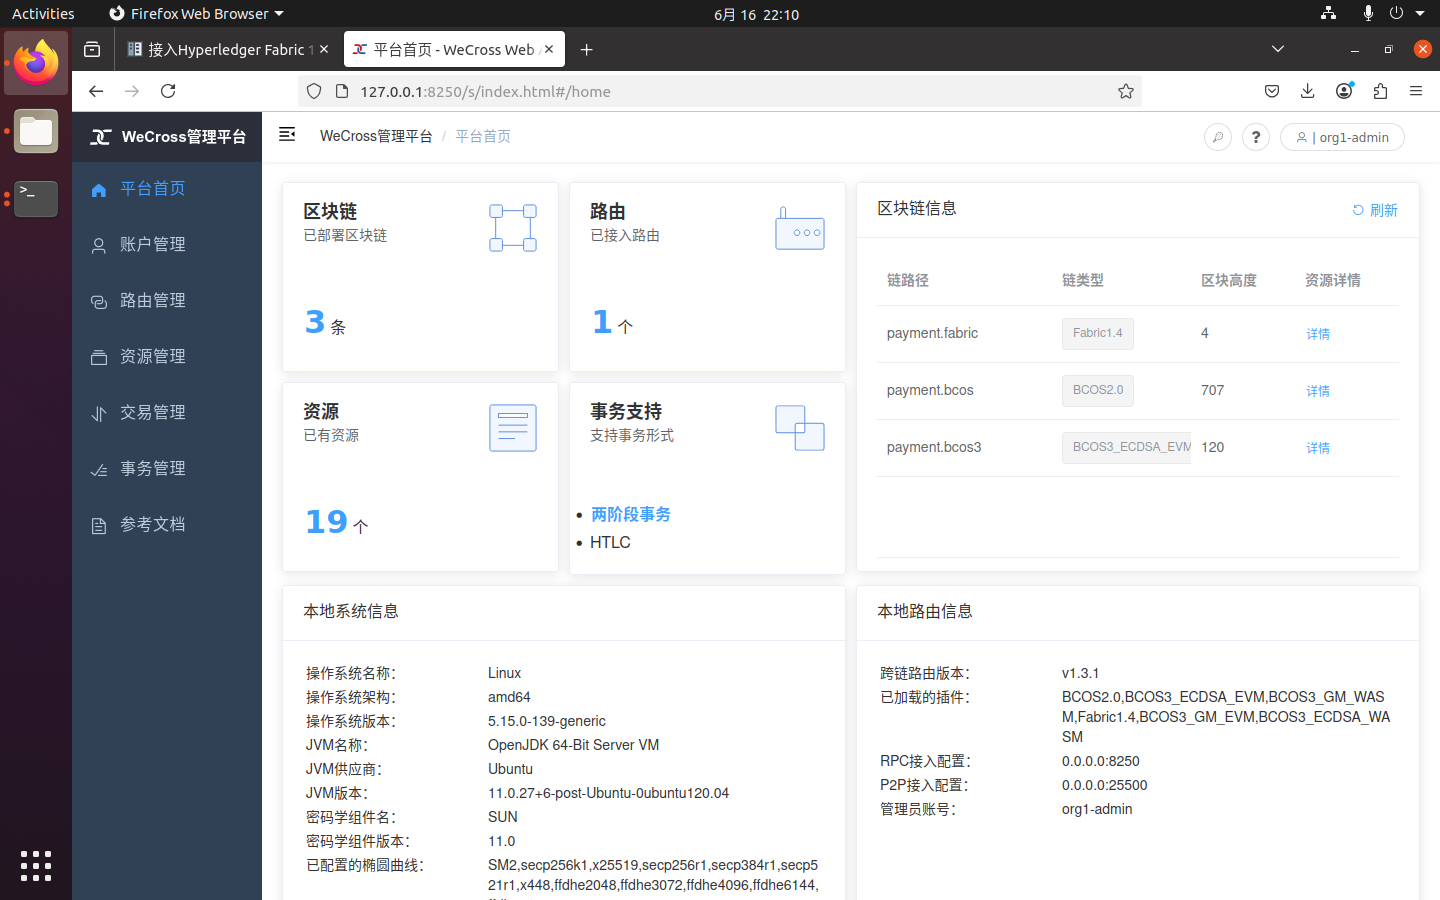This screenshot has height=900, width=1440.
Task: Show applications grid in dock
Action: click(36, 866)
